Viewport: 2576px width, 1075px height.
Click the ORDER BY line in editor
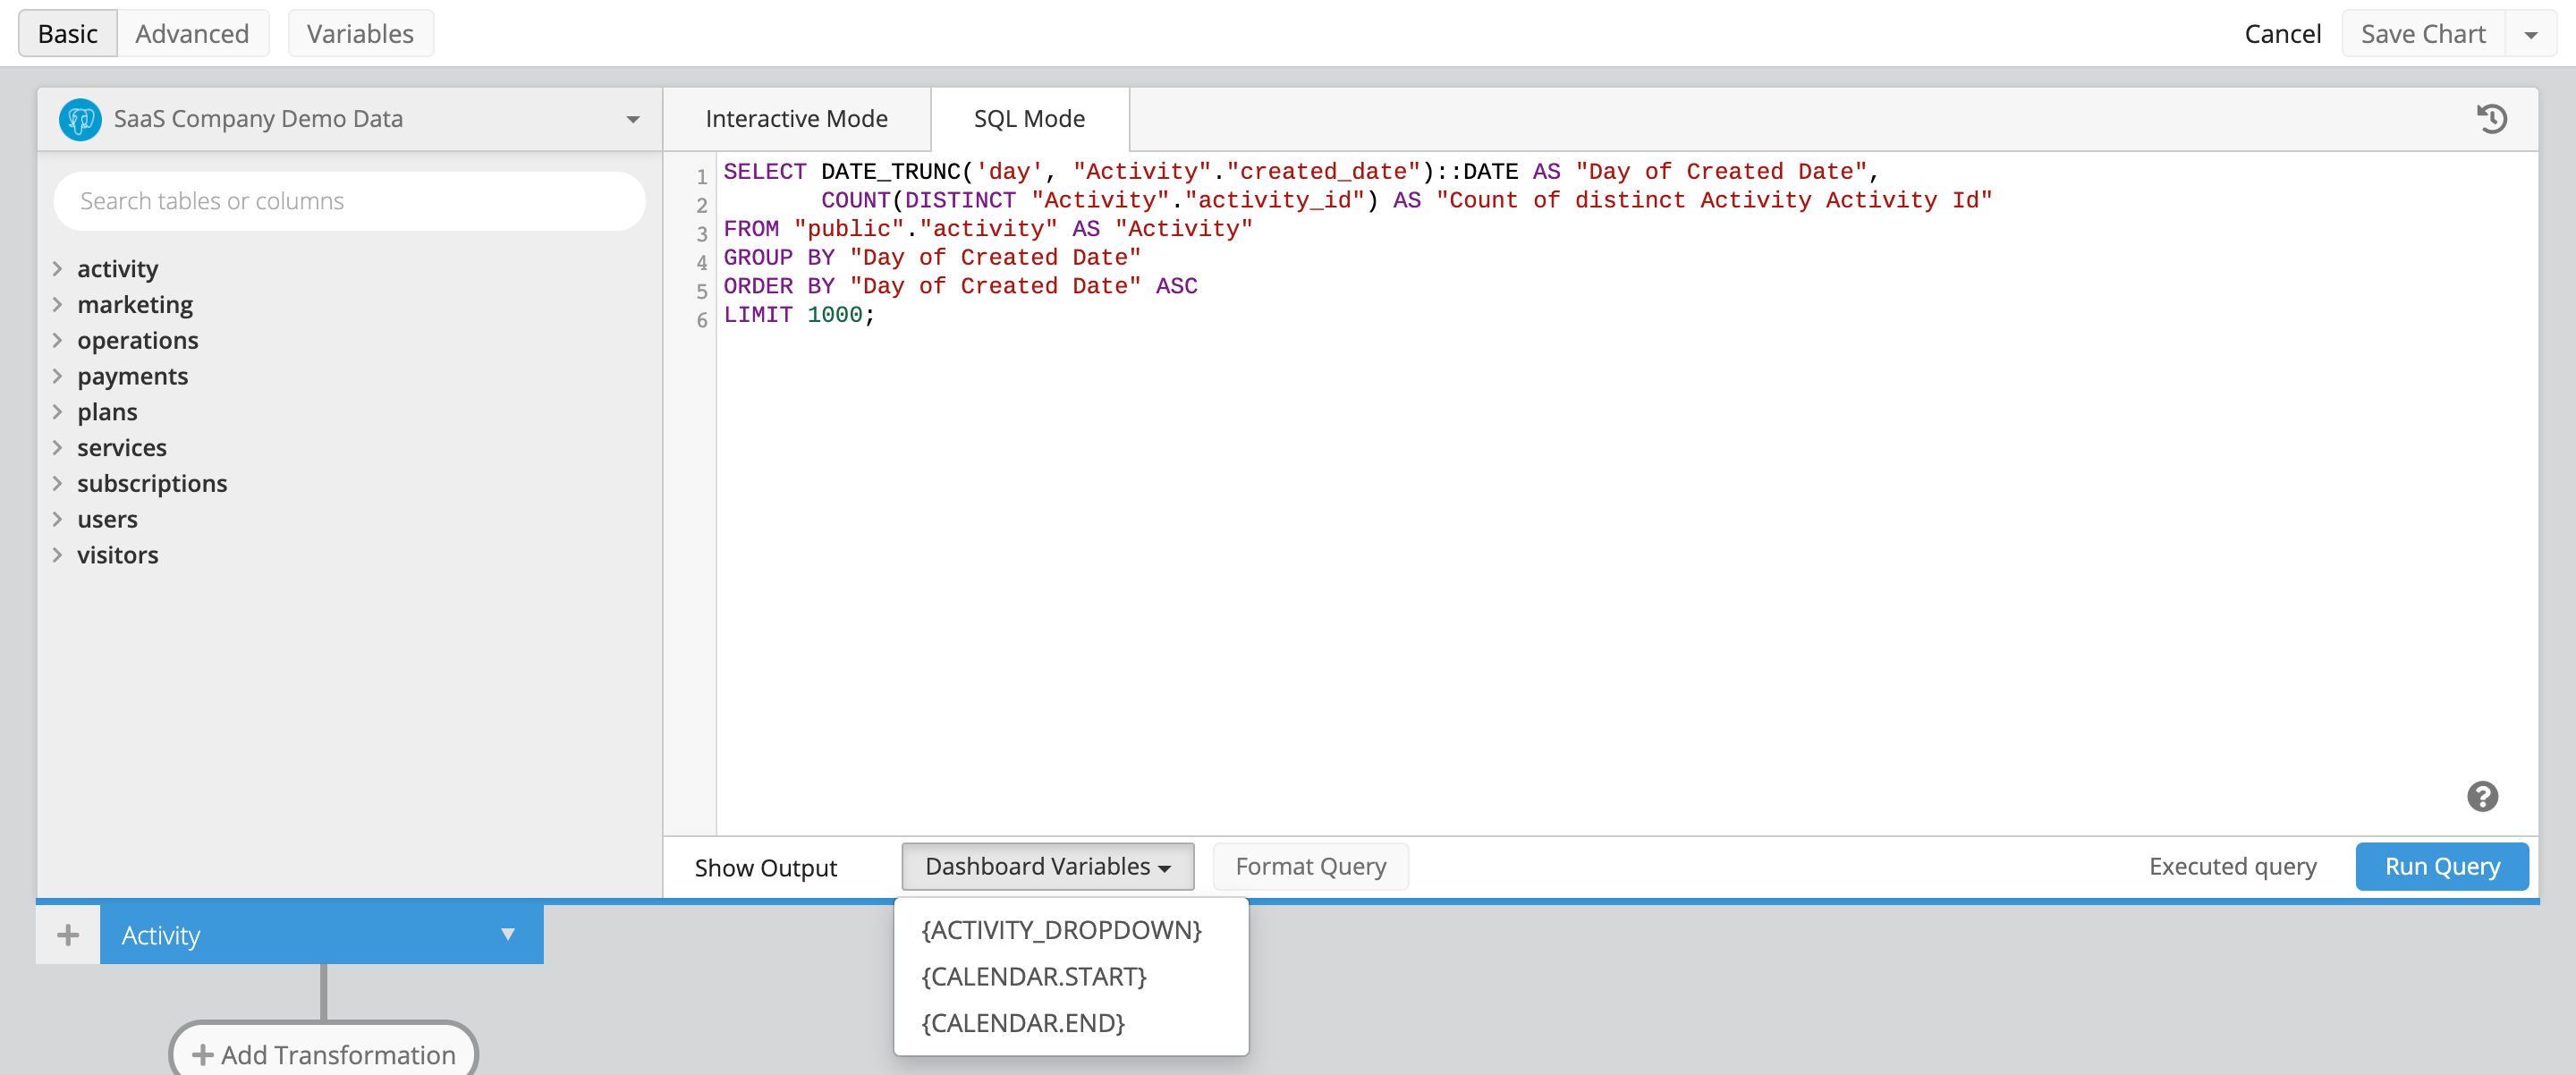click(960, 286)
